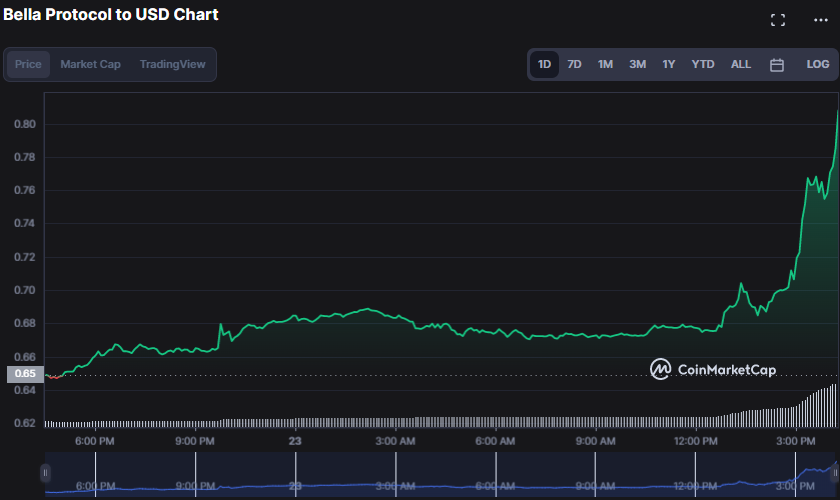
Task: Switch to the TradingView tab
Action: tap(172, 64)
